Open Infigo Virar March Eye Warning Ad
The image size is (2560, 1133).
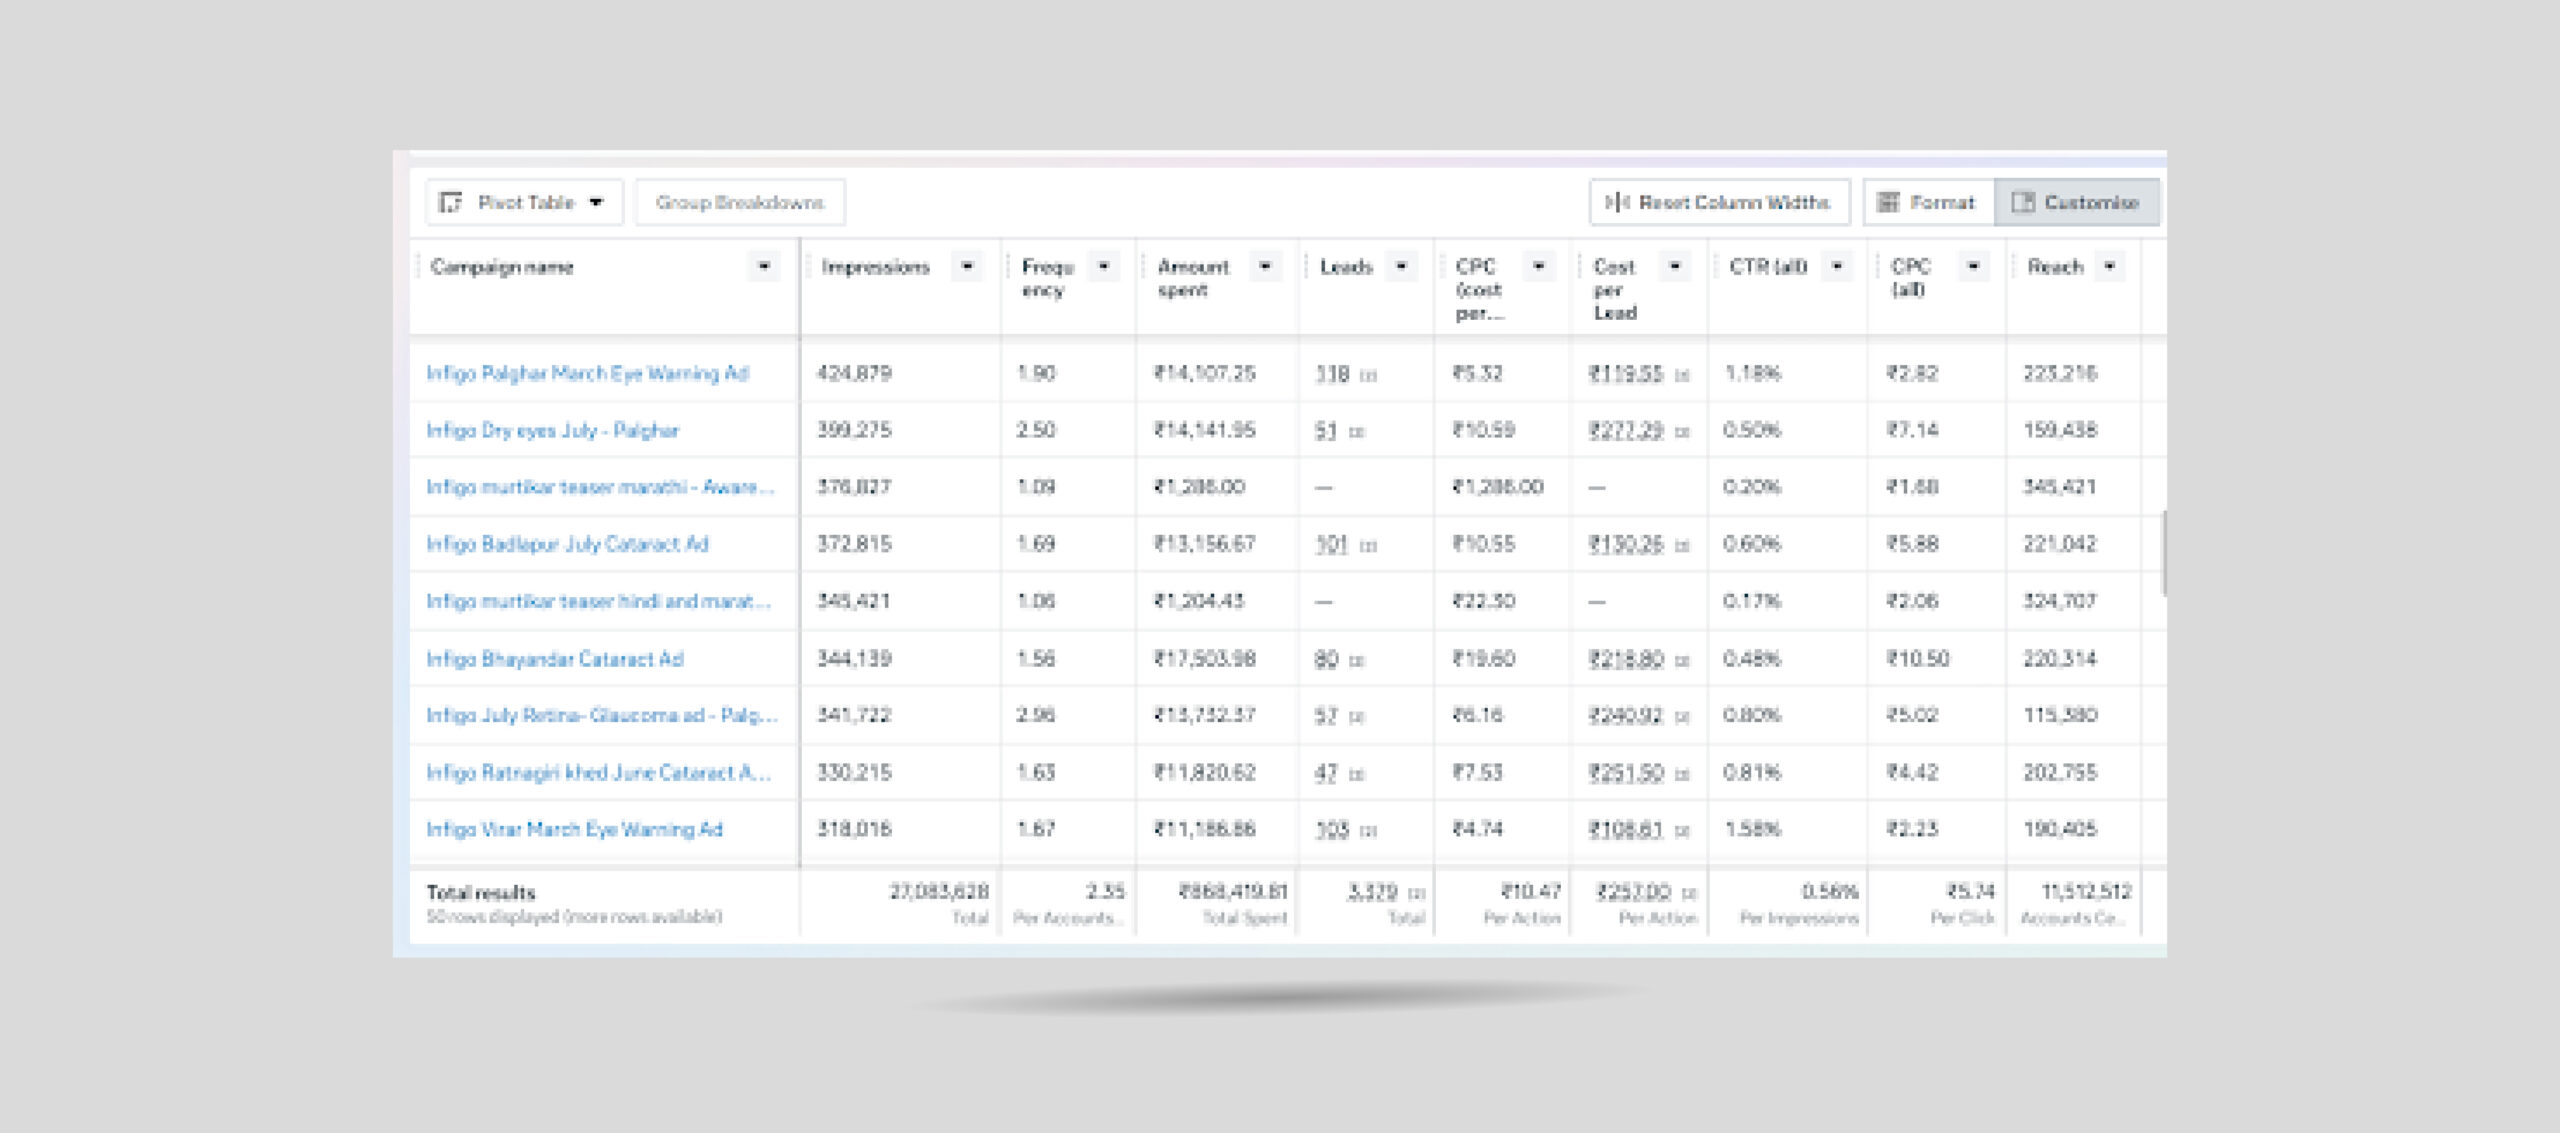[x=574, y=830]
